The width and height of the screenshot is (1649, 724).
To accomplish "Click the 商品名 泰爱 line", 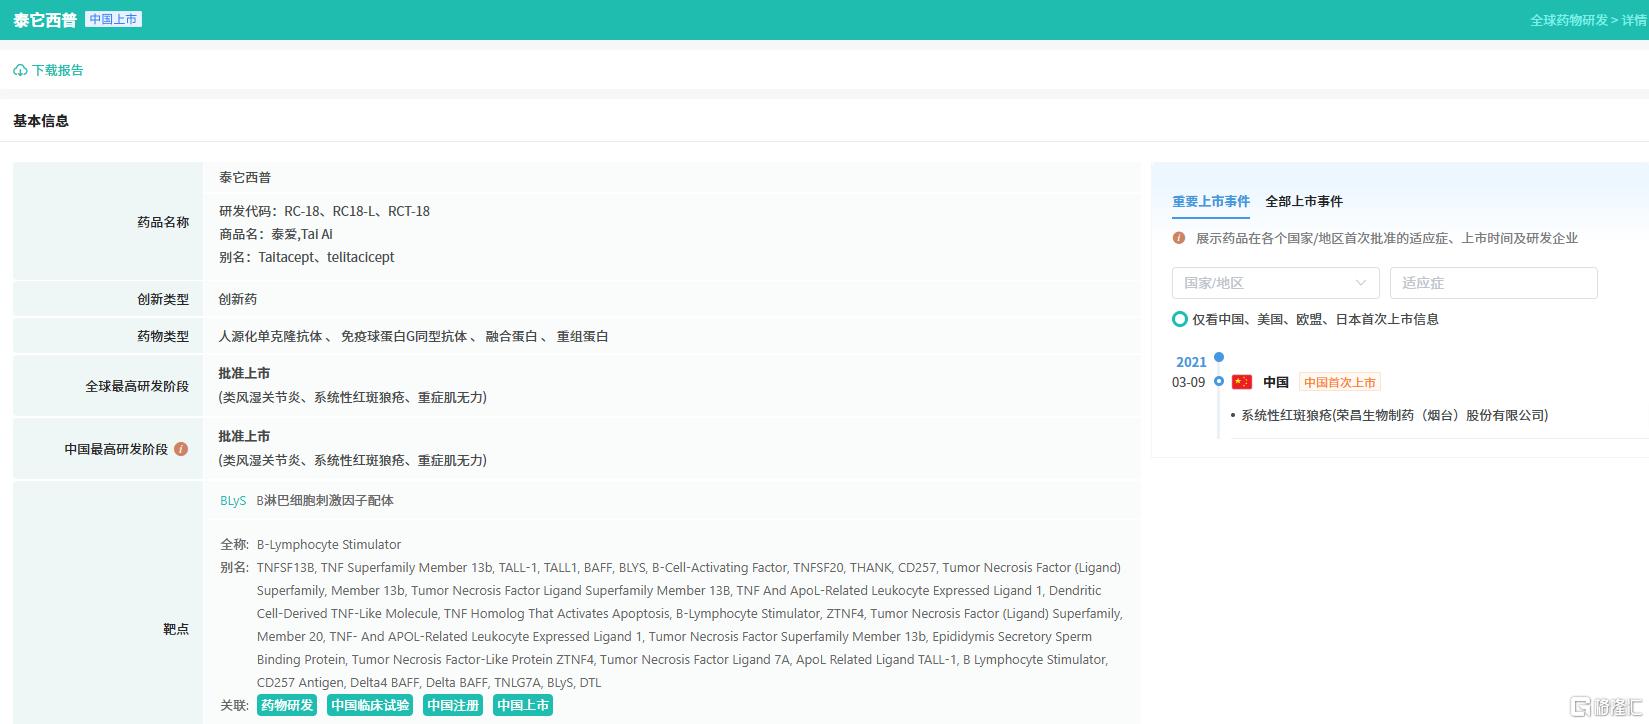I will tap(276, 234).
